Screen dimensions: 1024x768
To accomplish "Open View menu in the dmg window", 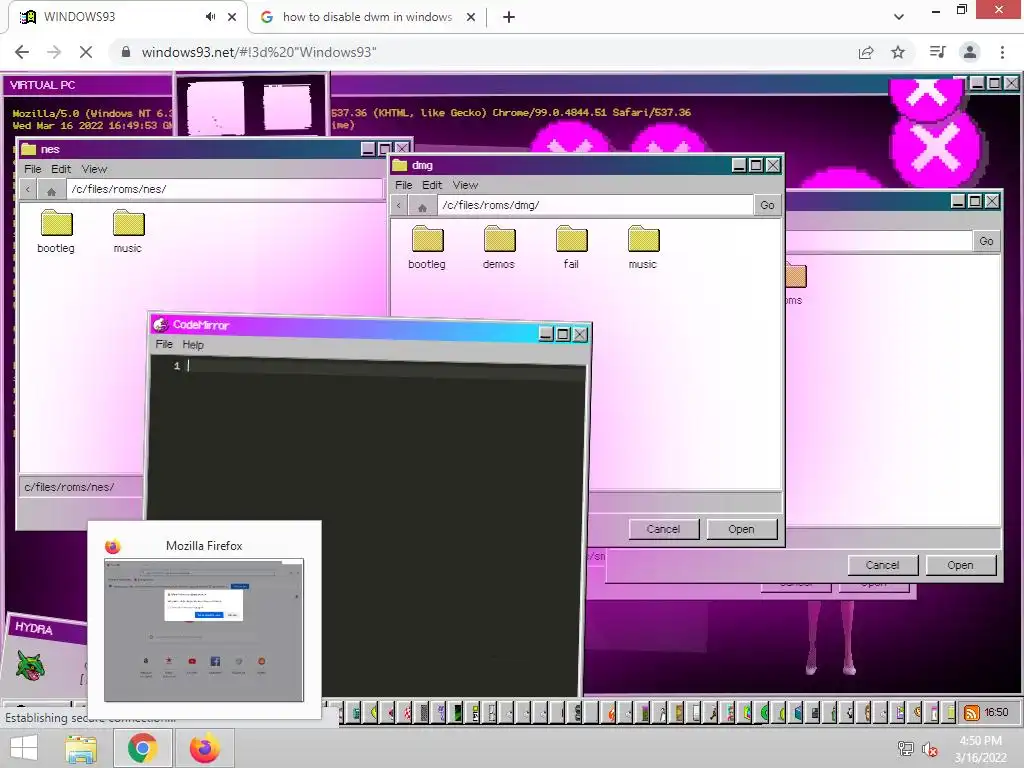I will coord(466,185).
